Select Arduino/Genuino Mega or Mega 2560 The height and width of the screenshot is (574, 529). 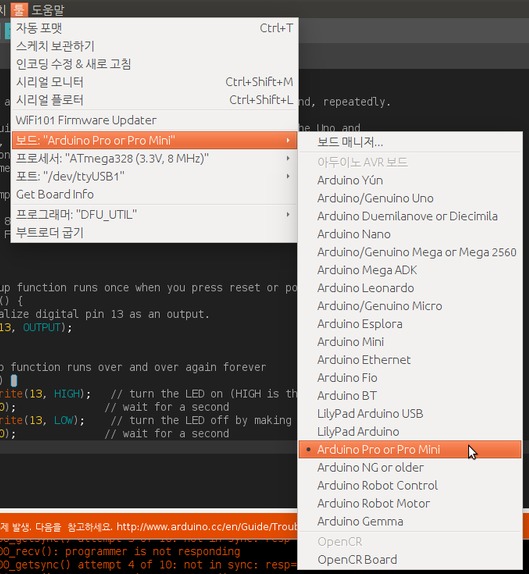[x=410, y=252]
